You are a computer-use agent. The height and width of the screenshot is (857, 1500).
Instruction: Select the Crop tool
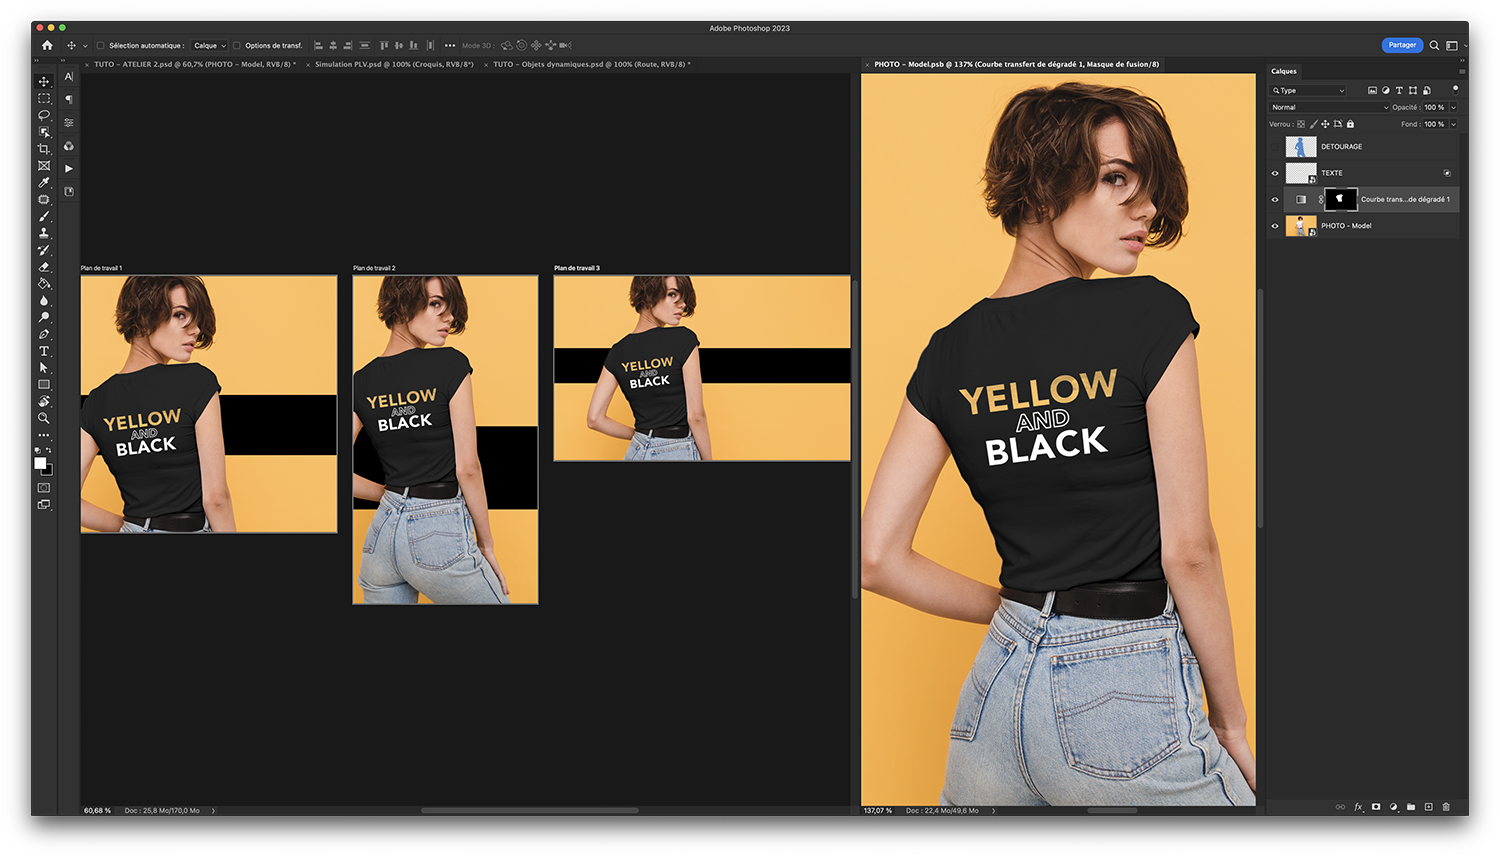tap(44, 149)
